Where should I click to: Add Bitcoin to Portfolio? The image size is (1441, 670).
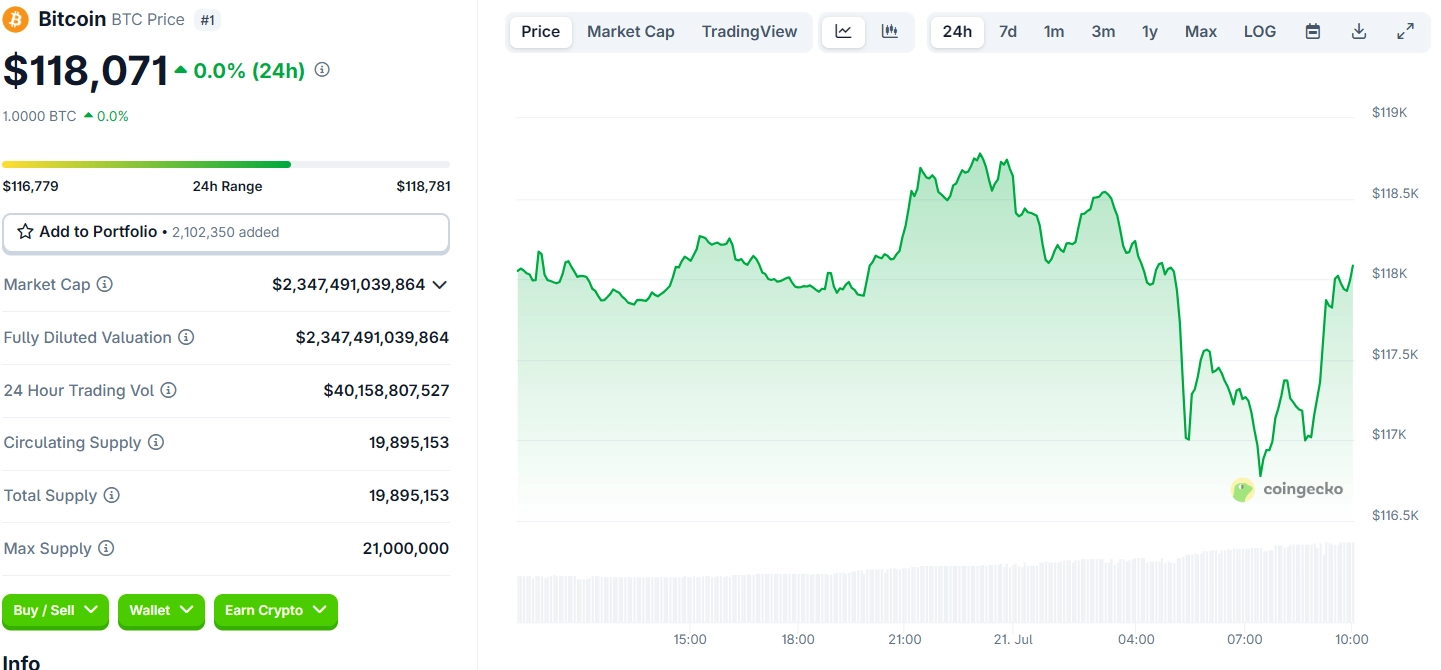click(226, 232)
